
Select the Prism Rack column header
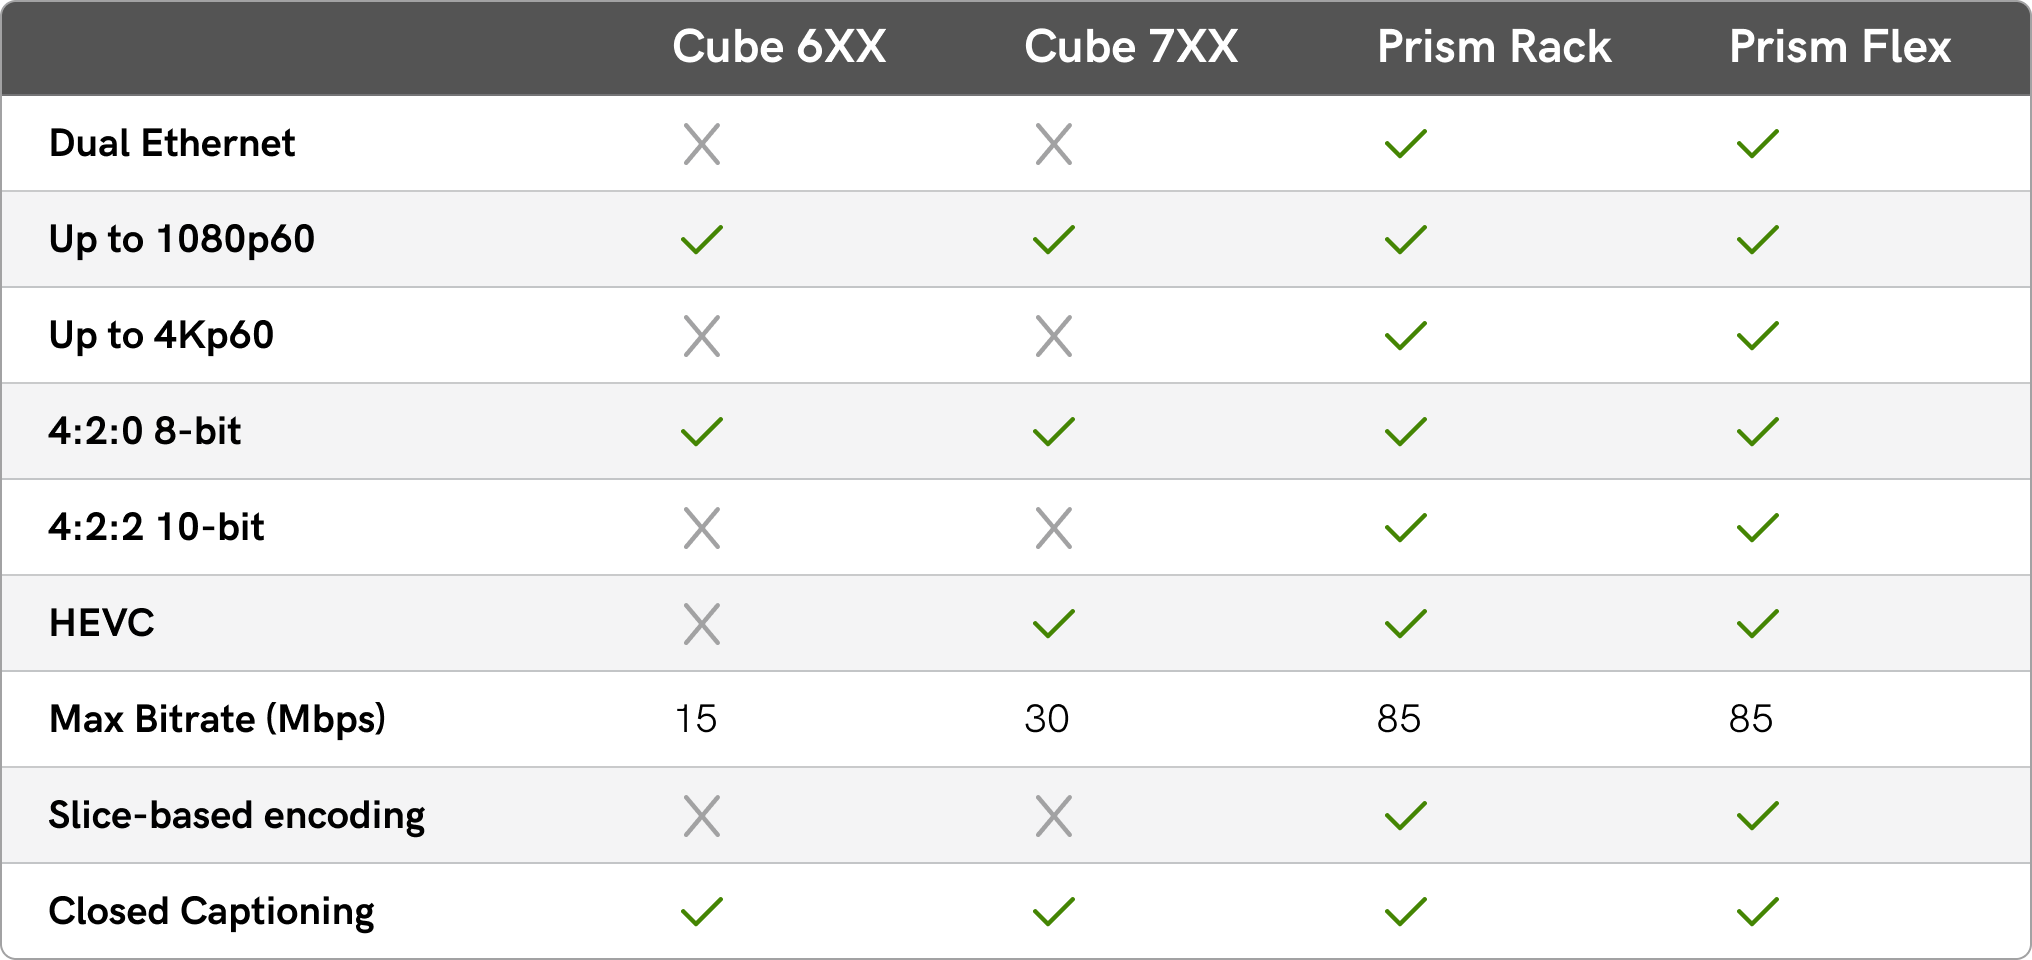pos(1494,47)
